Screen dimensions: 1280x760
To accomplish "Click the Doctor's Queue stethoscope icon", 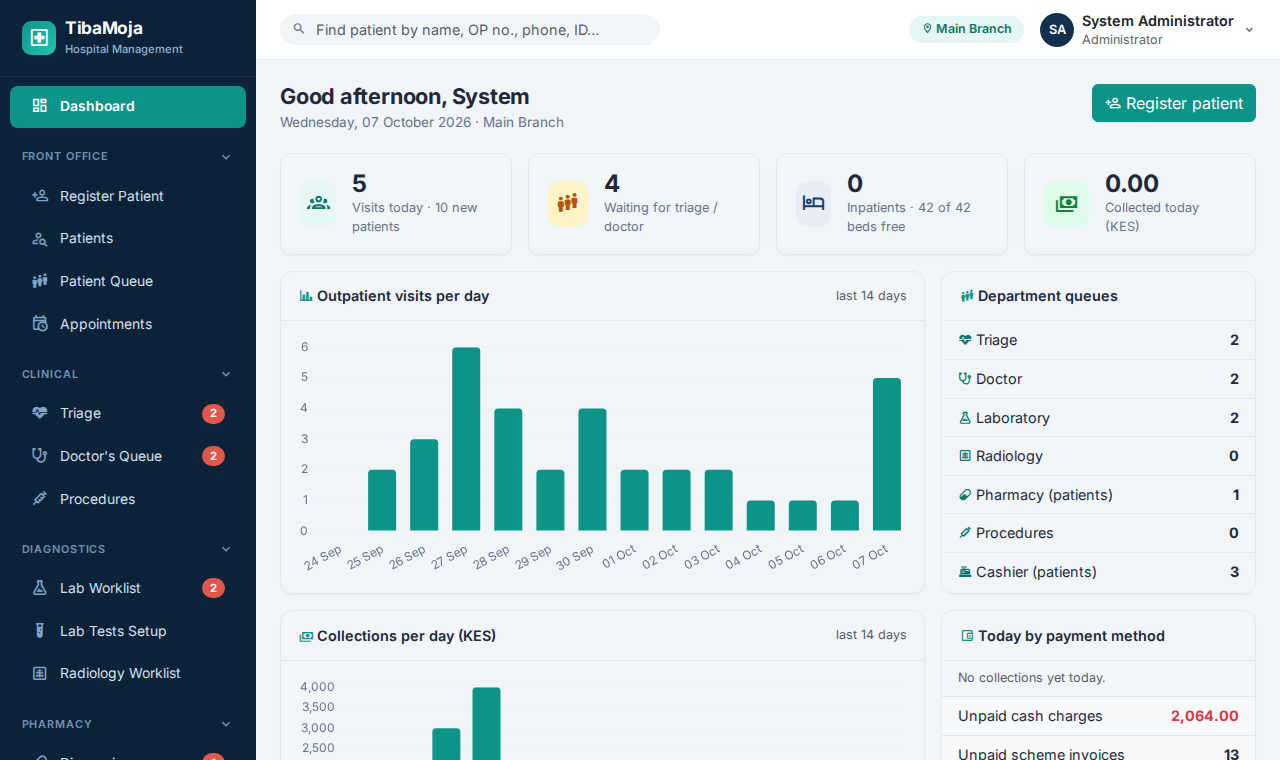I will pos(40,456).
